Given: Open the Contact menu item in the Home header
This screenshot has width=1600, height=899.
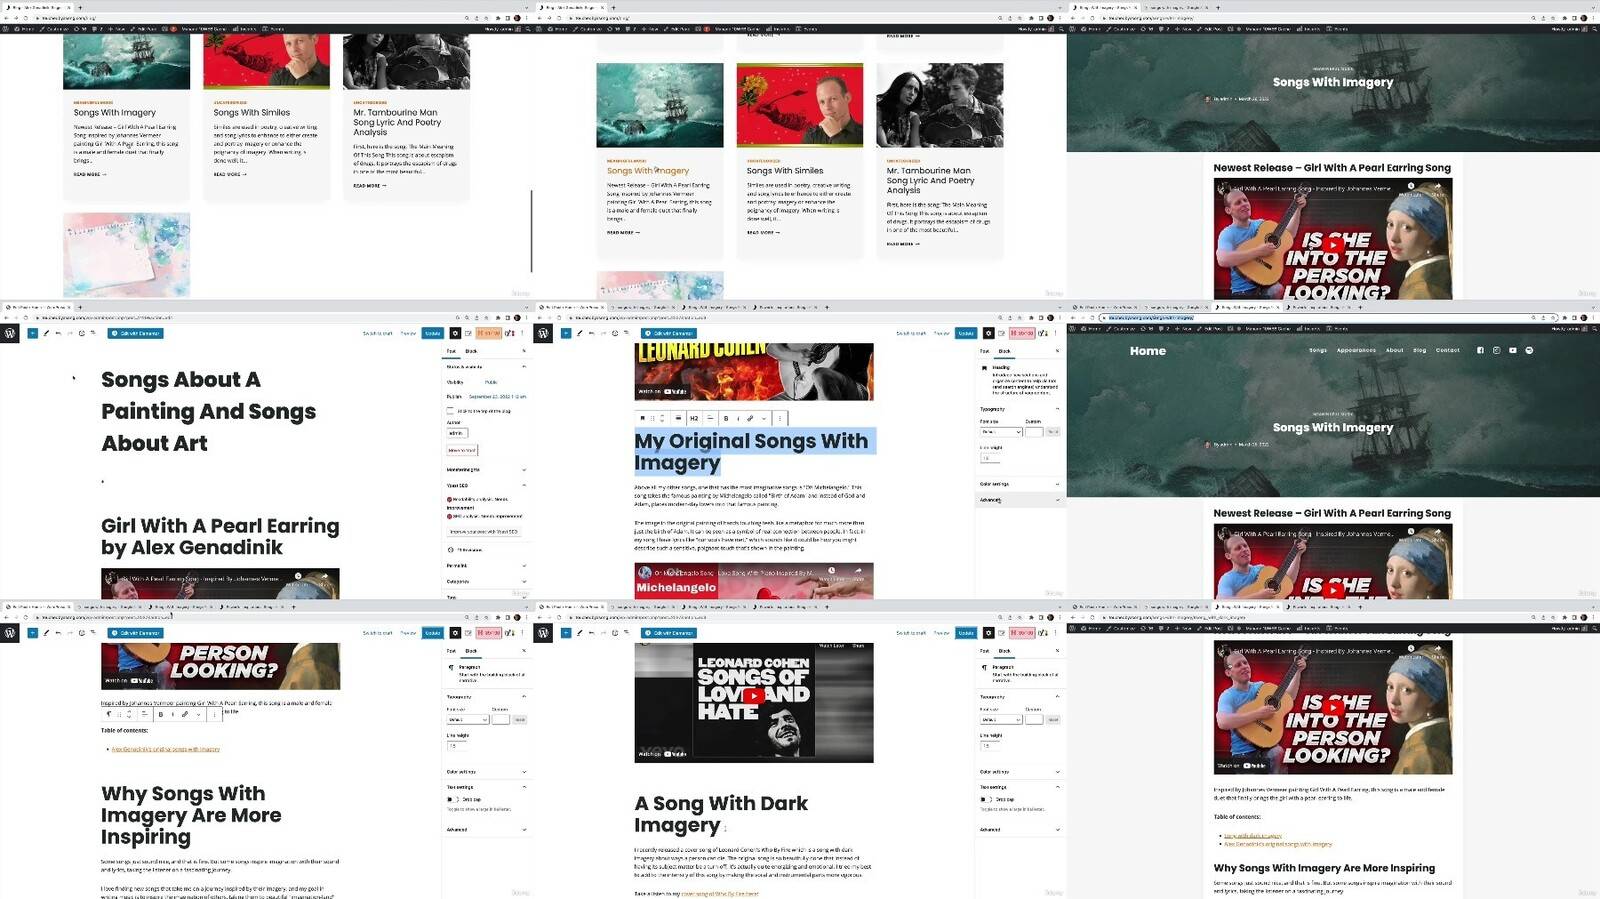Looking at the screenshot, I should 1448,351.
